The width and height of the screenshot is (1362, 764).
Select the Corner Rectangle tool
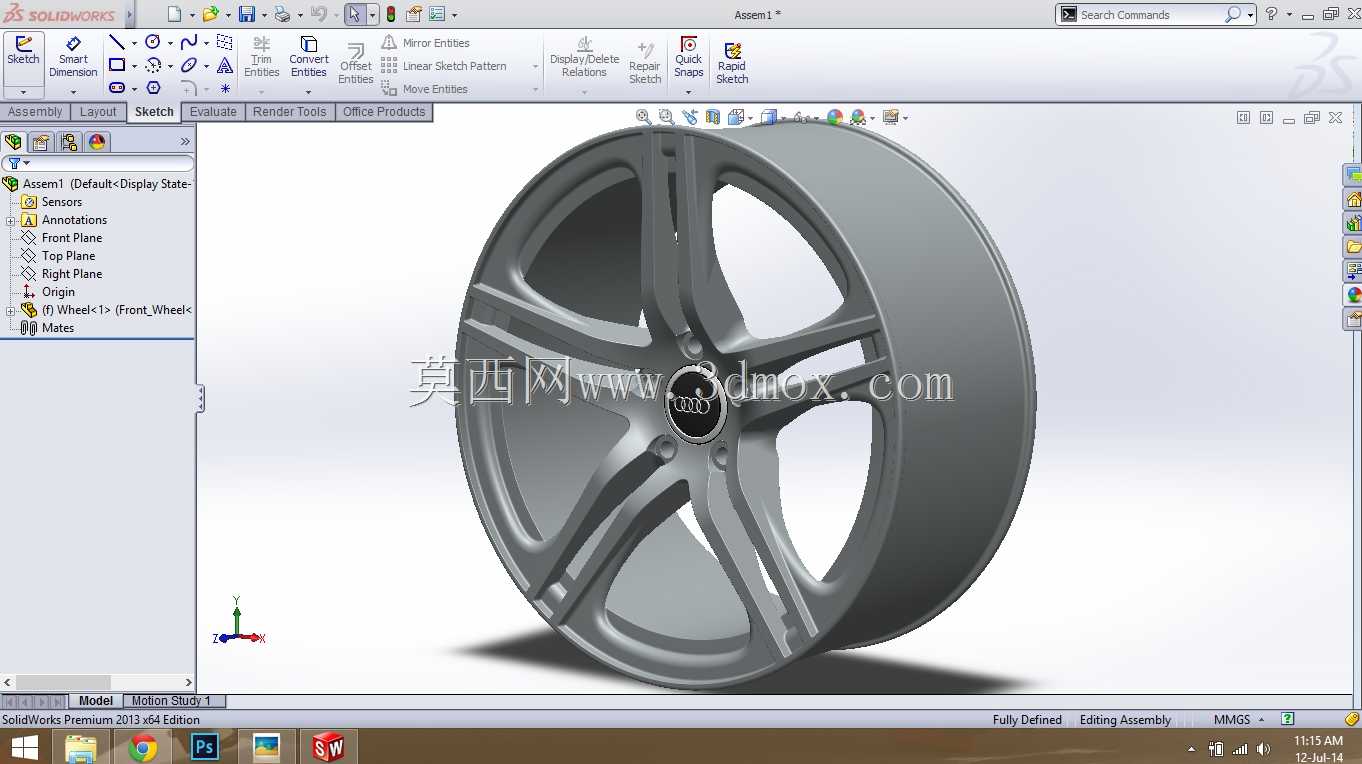tap(117, 65)
